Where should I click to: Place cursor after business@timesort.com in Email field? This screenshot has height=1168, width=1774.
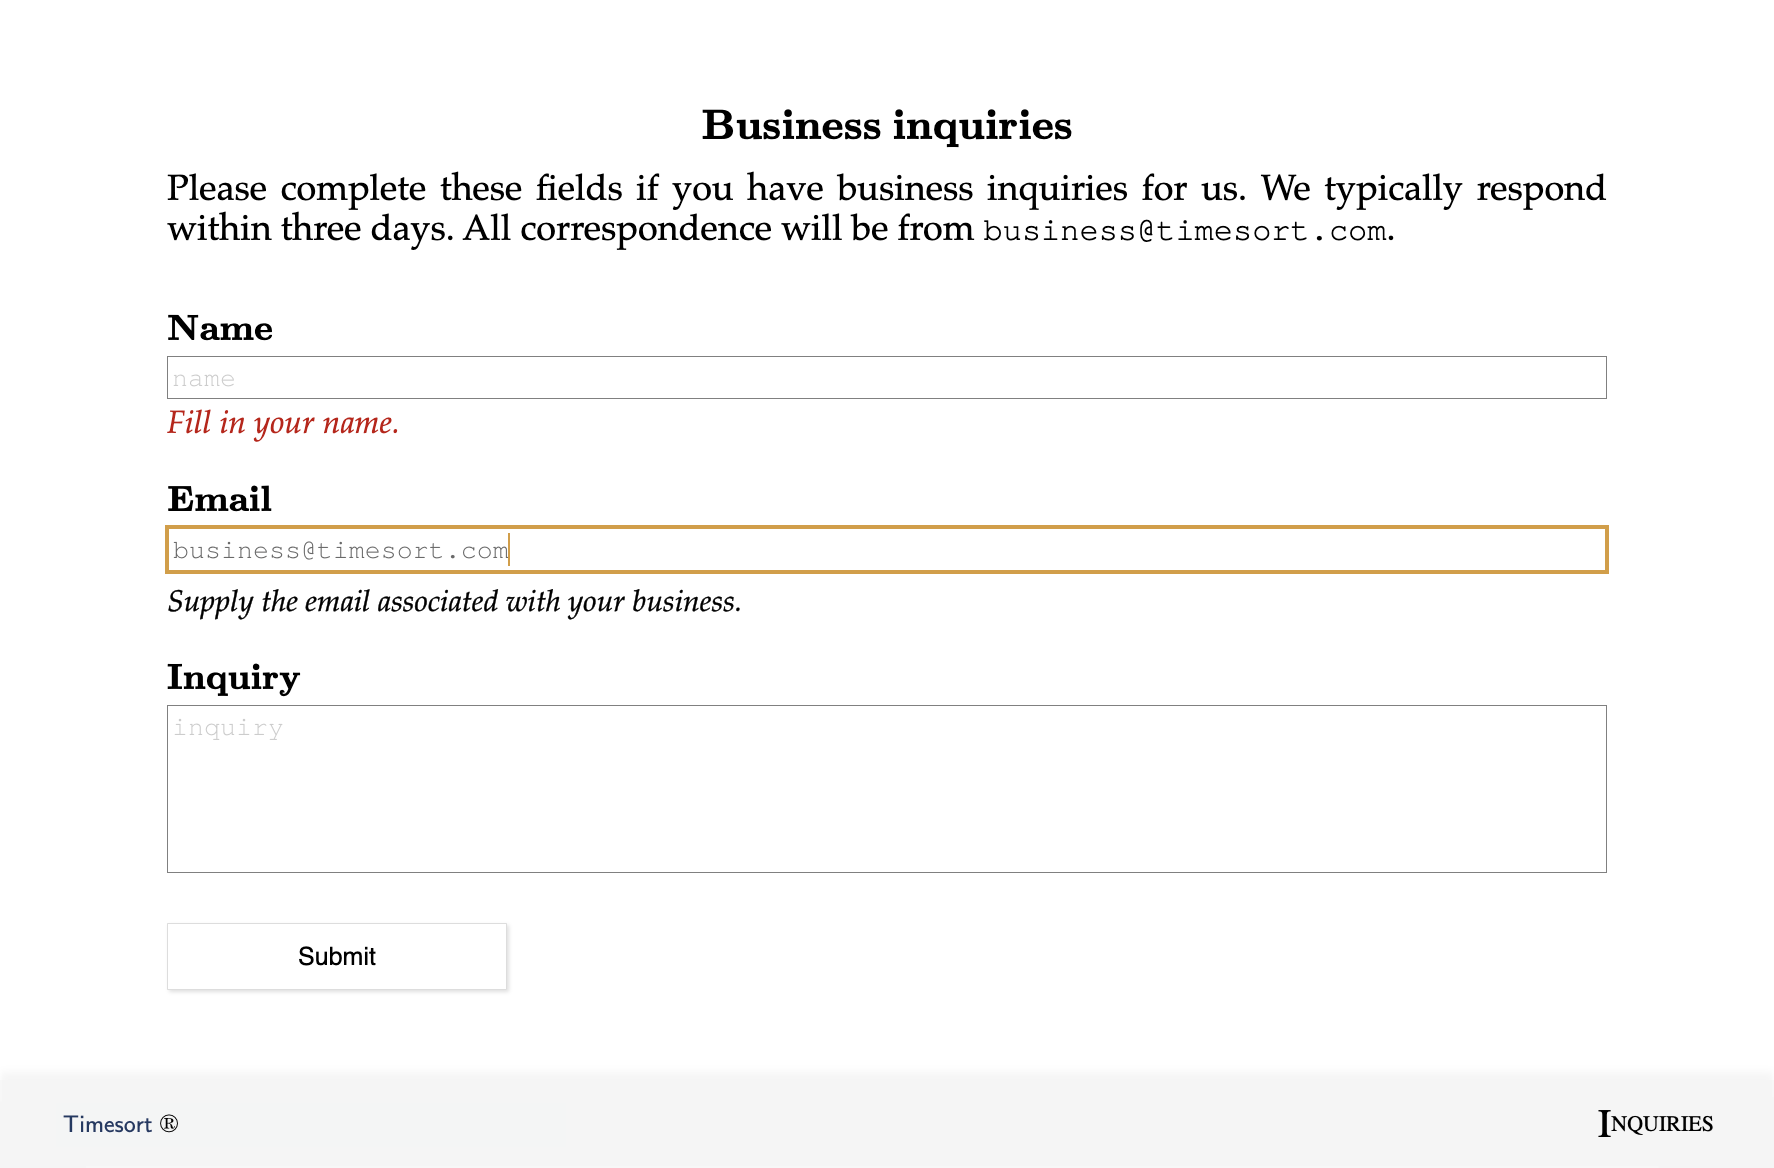[509, 550]
